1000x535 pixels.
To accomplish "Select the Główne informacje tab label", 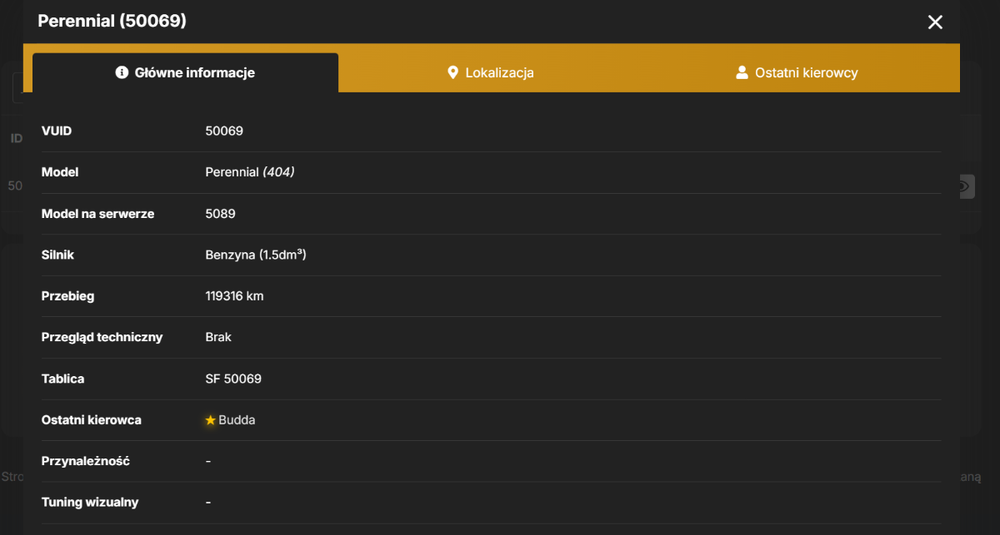I will 195,73.
